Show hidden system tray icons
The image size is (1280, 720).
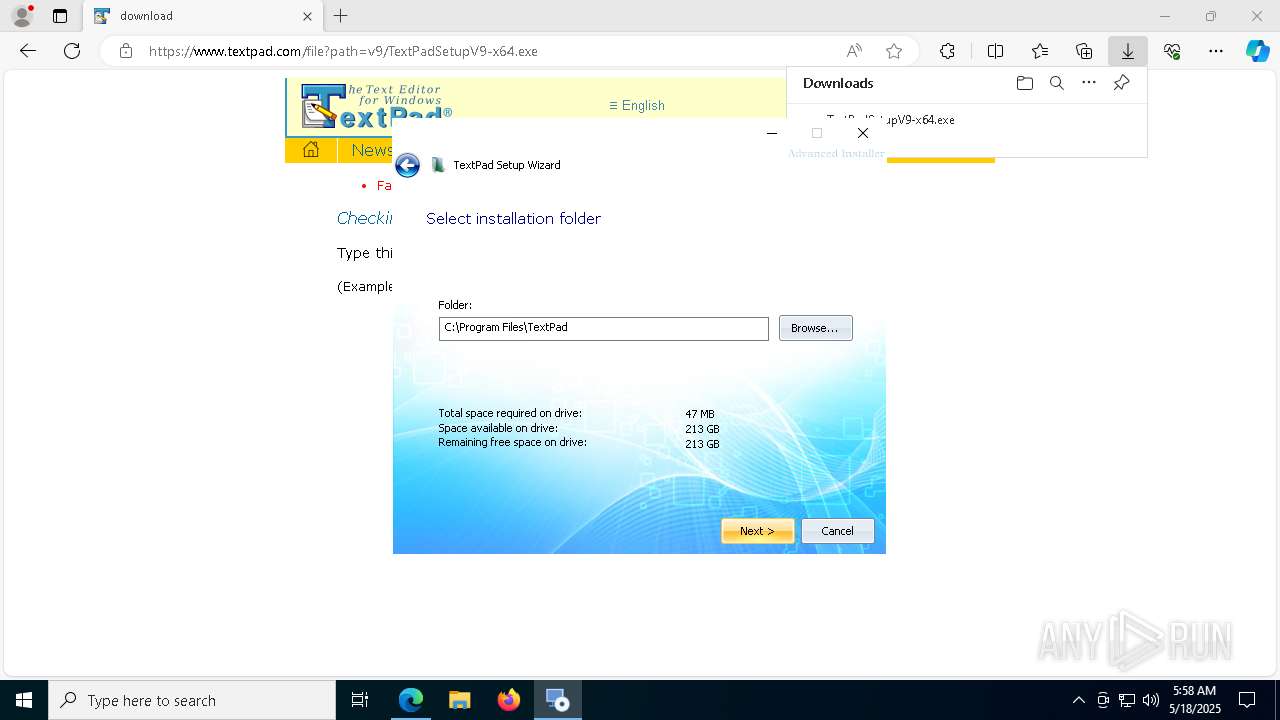point(1078,700)
